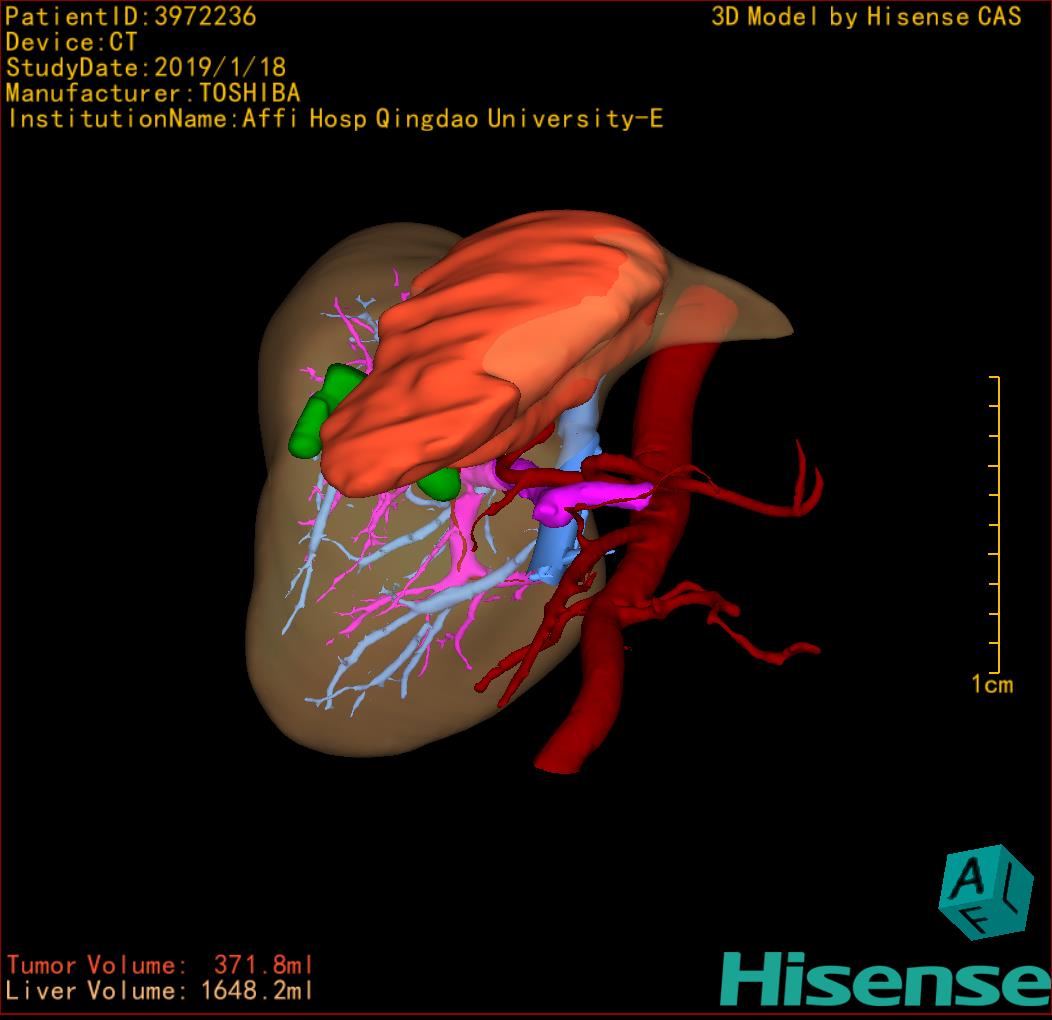This screenshot has height=1020, width=1052.
Task: Click the Liver Volume 1648.2ml readout
Action: click(x=160, y=991)
